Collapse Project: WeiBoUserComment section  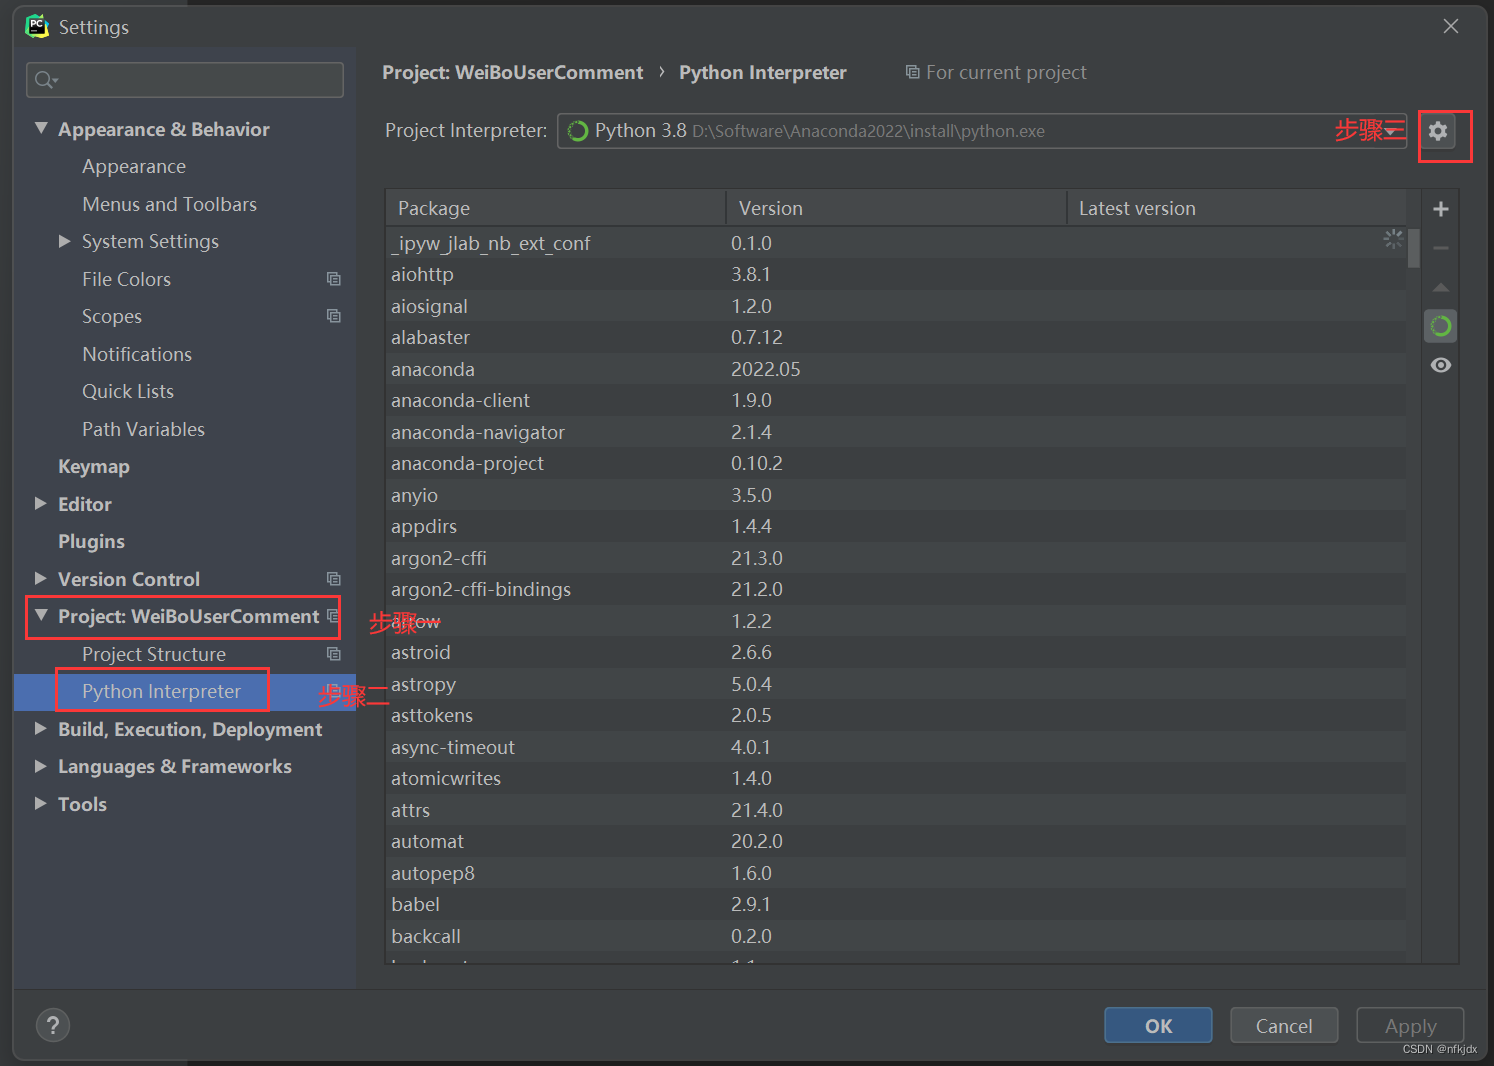(x=41, y=615)
